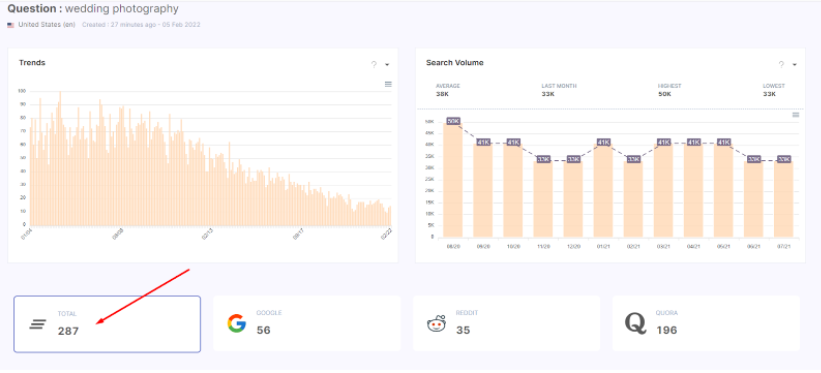Image resolution: width=821 pixels, height=373 pixels.
Task: Select the Total 287 card
Action: pyautogui.click(x=107, y=324)
